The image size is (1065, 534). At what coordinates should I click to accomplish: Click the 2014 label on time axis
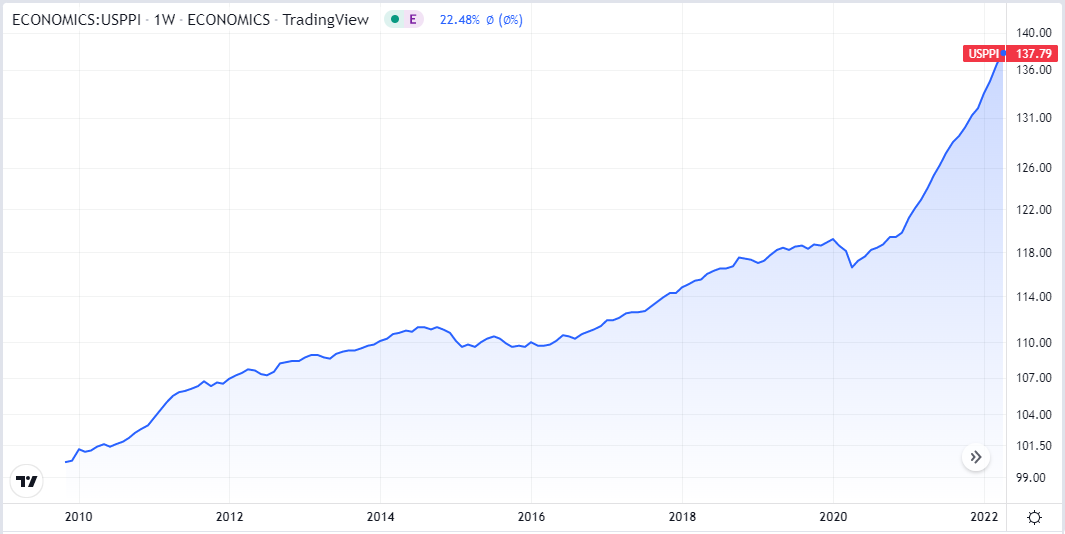(380, 517)
